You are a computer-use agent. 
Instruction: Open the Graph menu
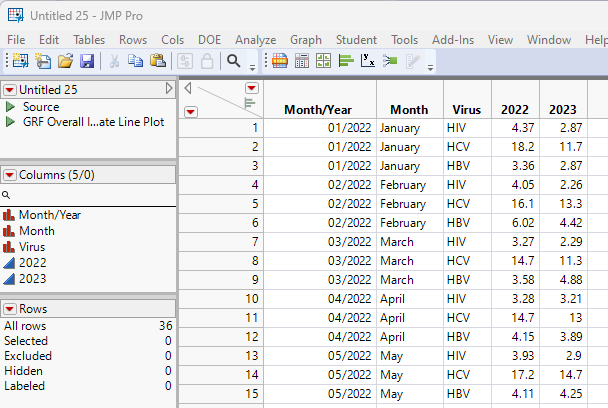tap(306, 40)
